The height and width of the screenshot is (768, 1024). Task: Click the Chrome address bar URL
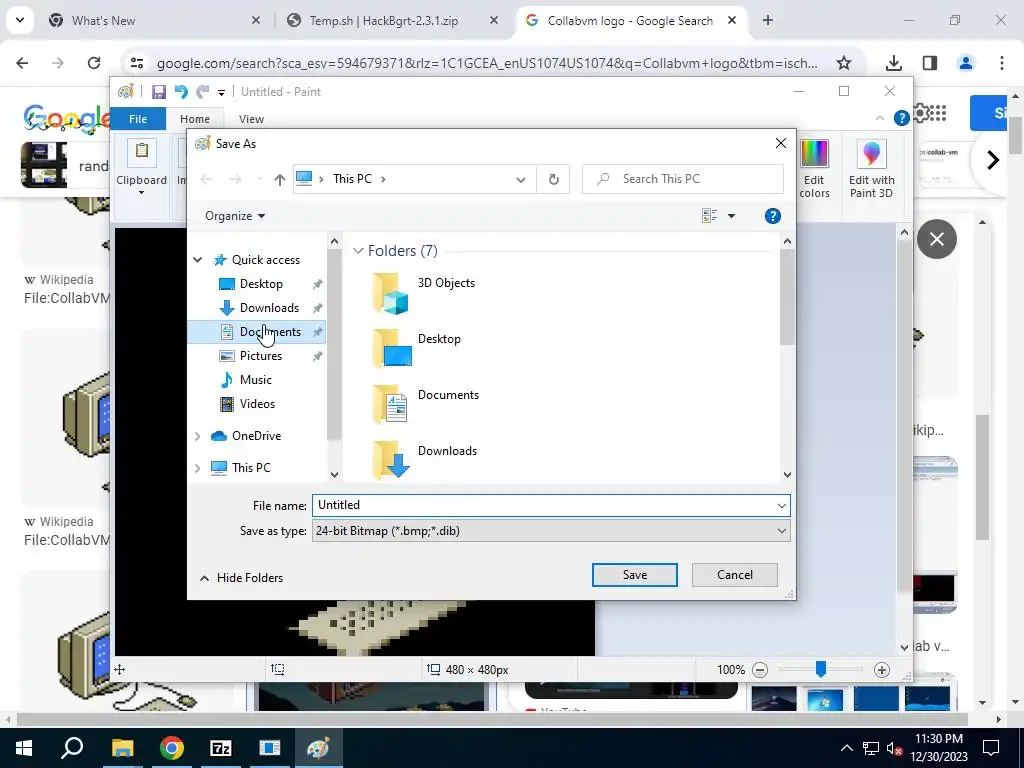tap(487, 63)
